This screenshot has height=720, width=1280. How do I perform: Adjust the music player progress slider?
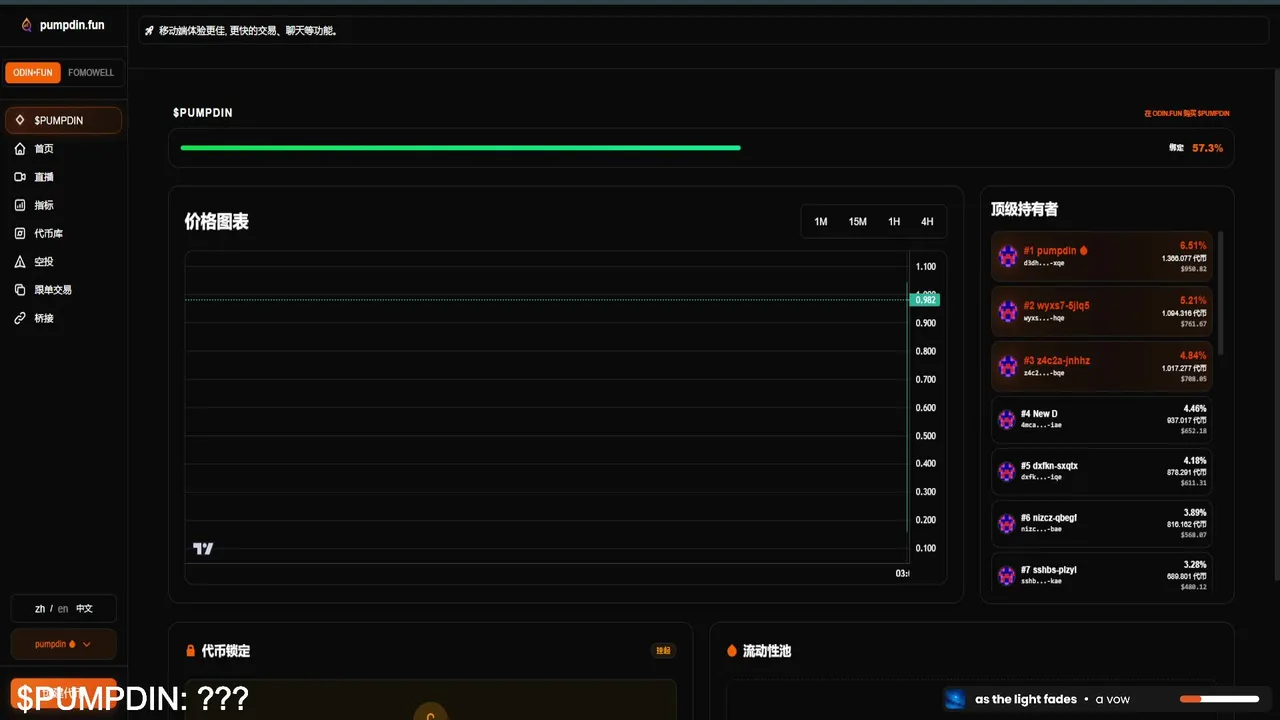1219,699
